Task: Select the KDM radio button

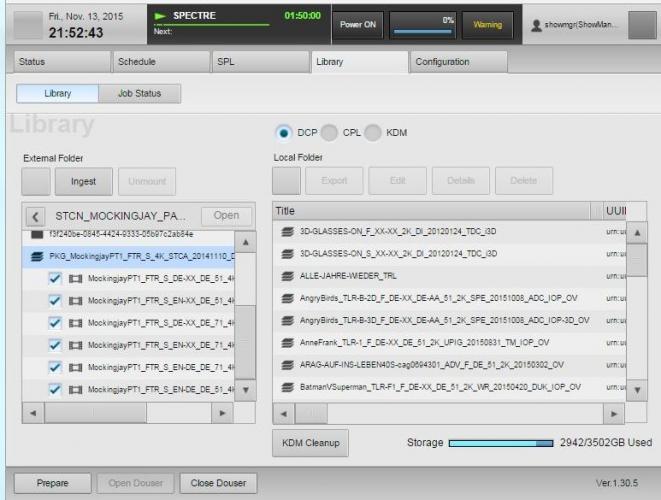Action: pos(373,133)
